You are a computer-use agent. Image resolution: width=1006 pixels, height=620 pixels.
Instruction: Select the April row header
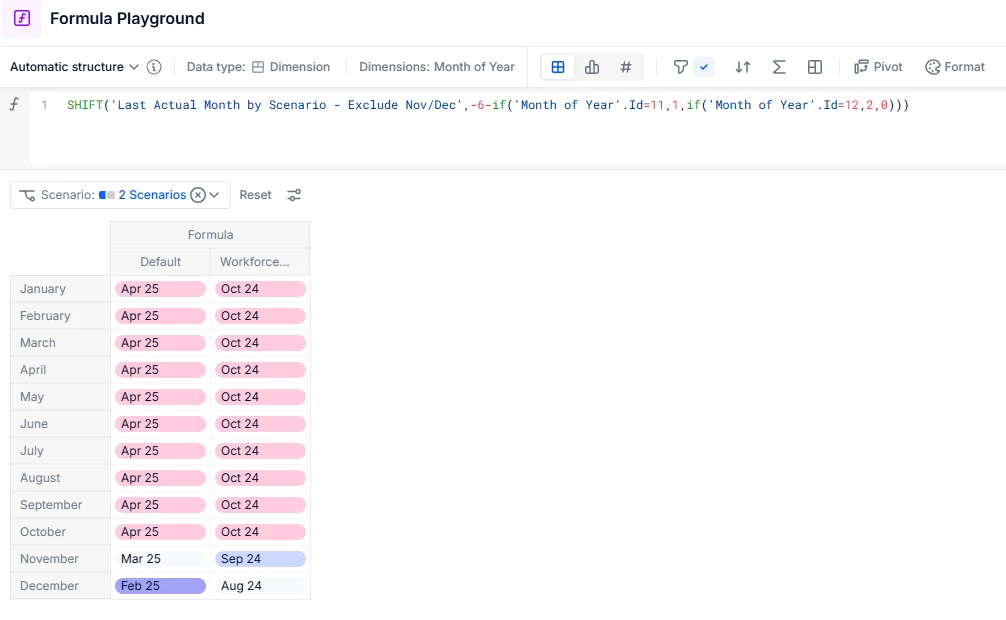click(60, 370)
